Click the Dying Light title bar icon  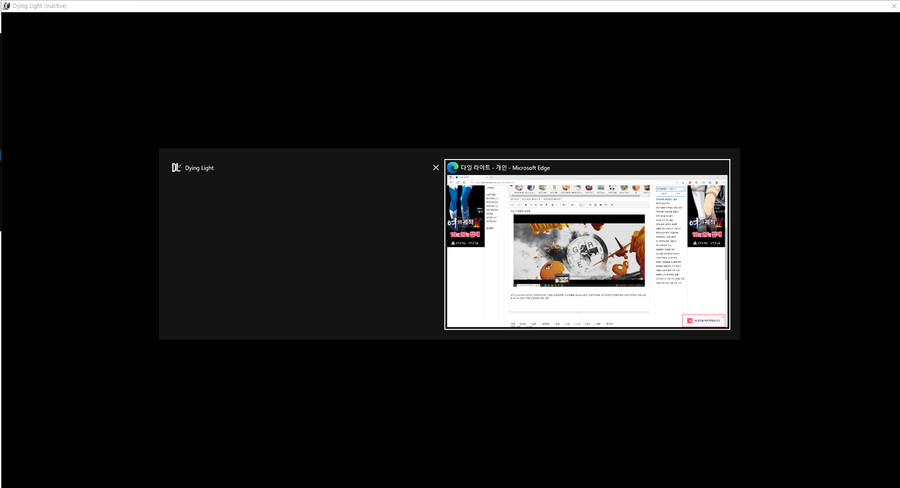pos(6,5)
